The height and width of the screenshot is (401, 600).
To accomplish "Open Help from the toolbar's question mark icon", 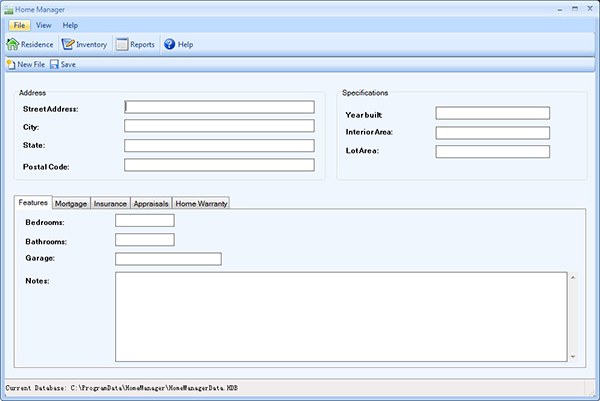I will 179,44.
